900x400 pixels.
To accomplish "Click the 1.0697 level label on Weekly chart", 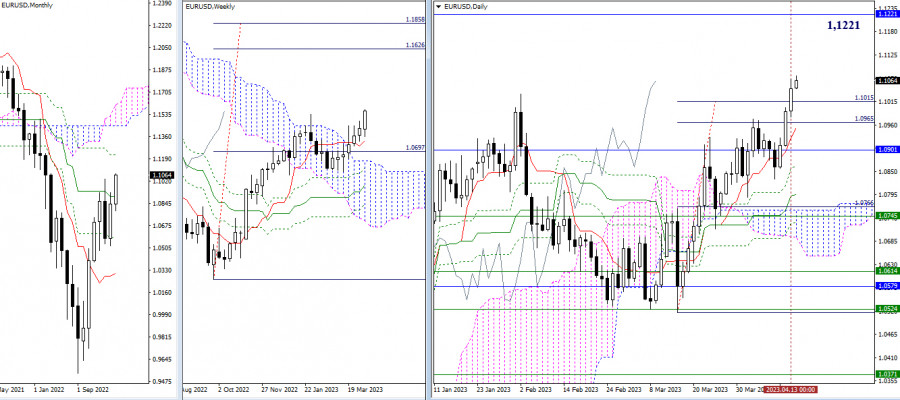I will point(416,147).
